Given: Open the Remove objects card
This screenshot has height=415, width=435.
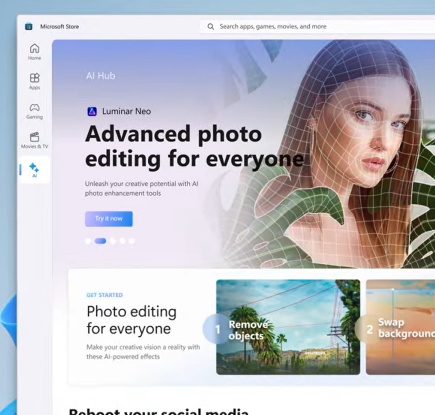Looking at the screenshot, I should [288, 327].
